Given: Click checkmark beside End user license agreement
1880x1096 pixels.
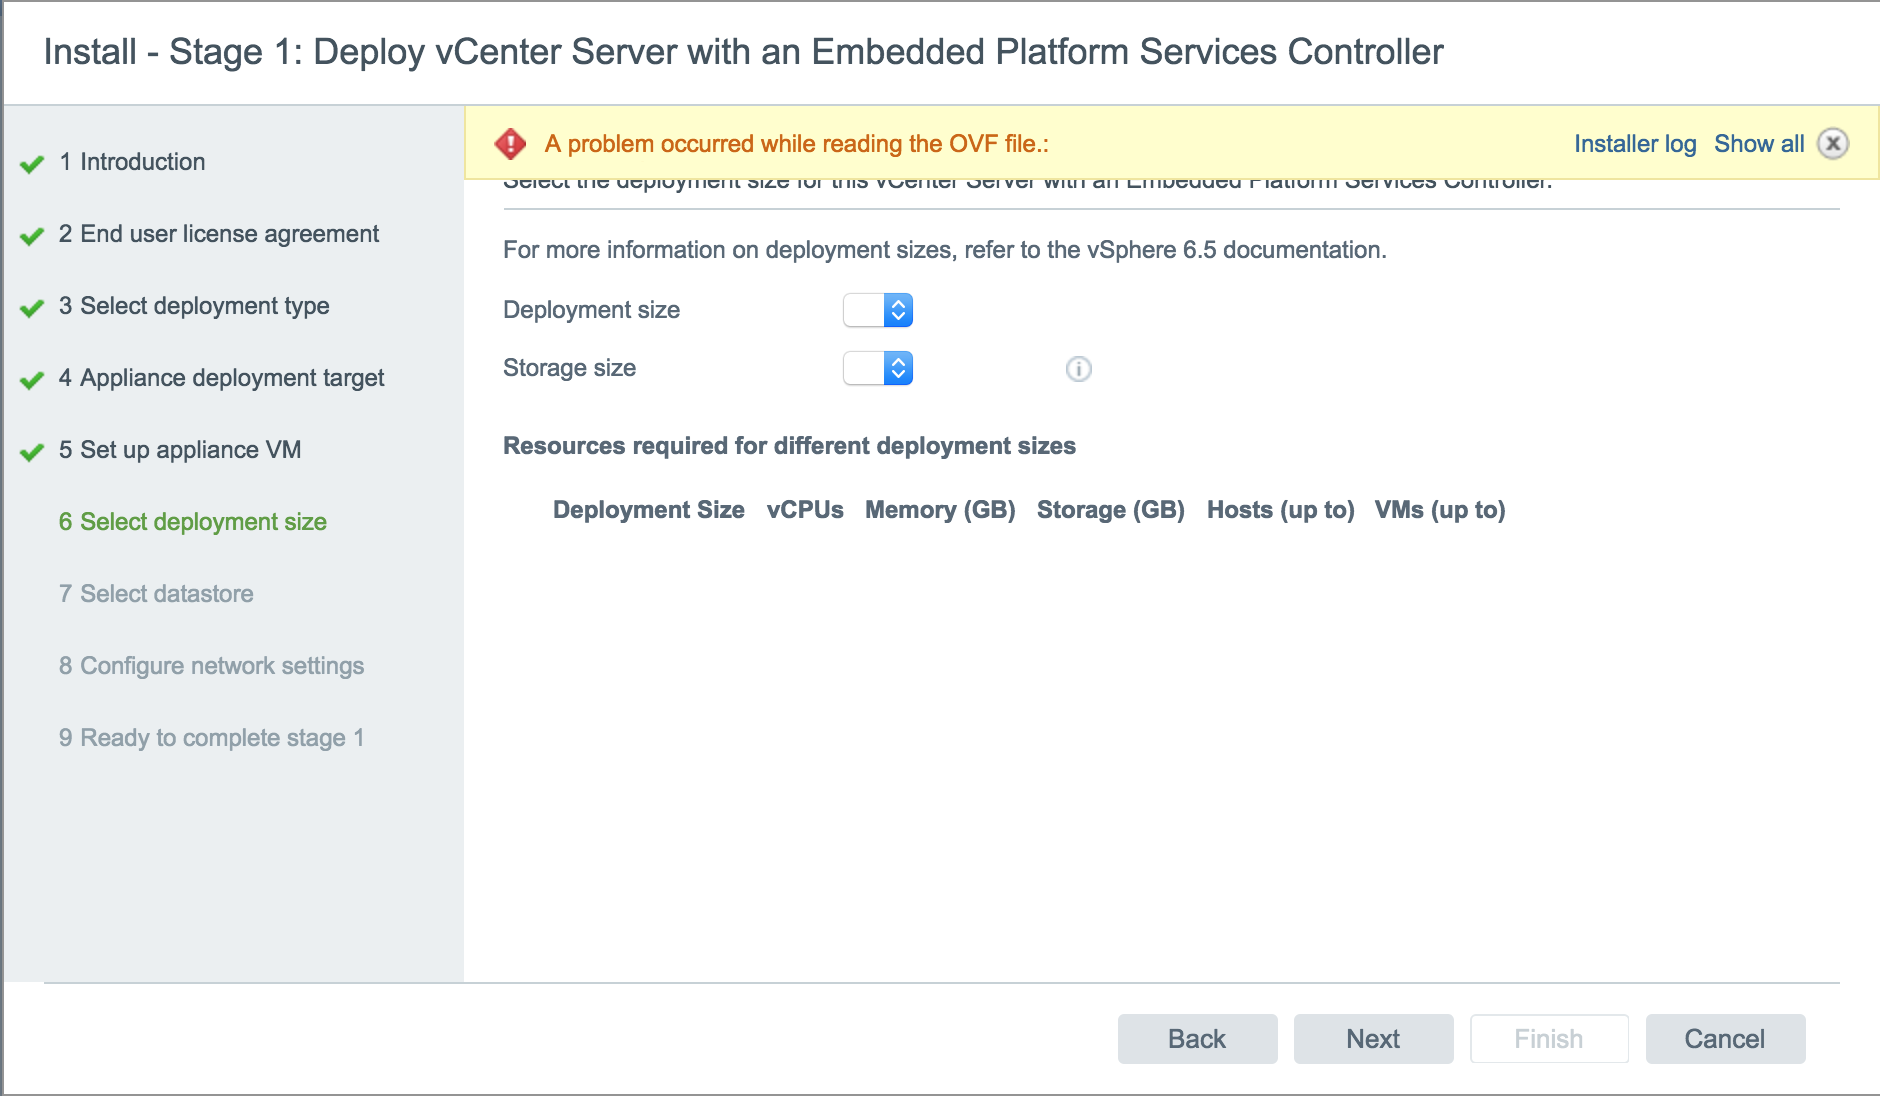Looking at the screenshot, I should tap(32, 236).
